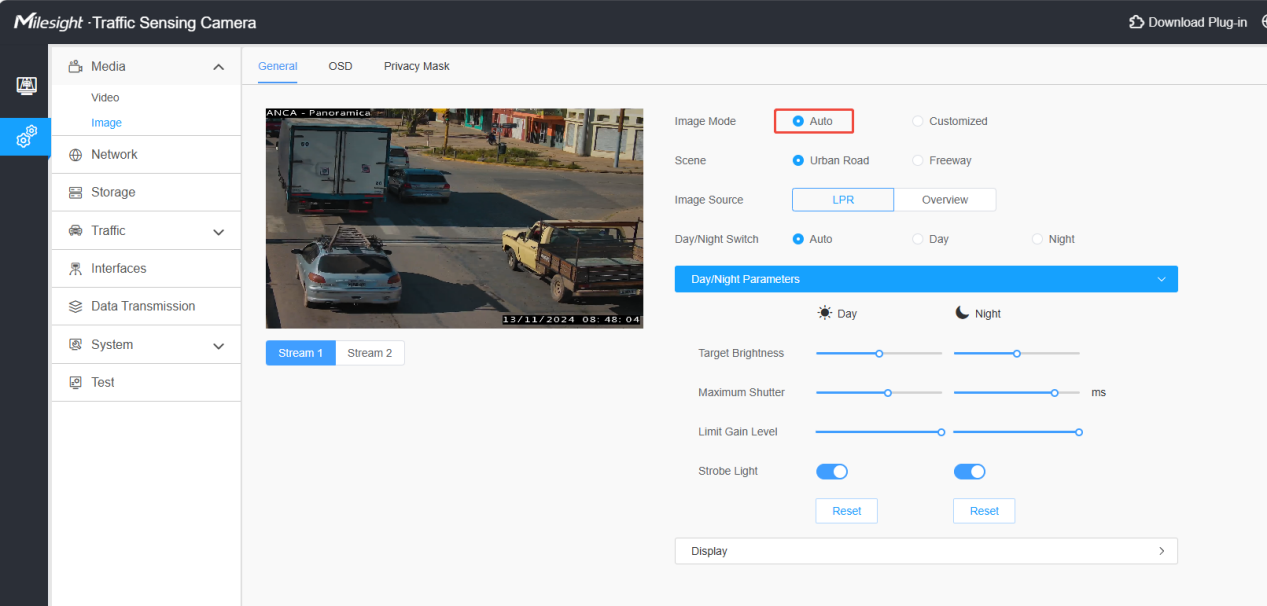Click the Interfaces icon in sidebar
This screenshot has height=606, width=1267.
(75, 269)
